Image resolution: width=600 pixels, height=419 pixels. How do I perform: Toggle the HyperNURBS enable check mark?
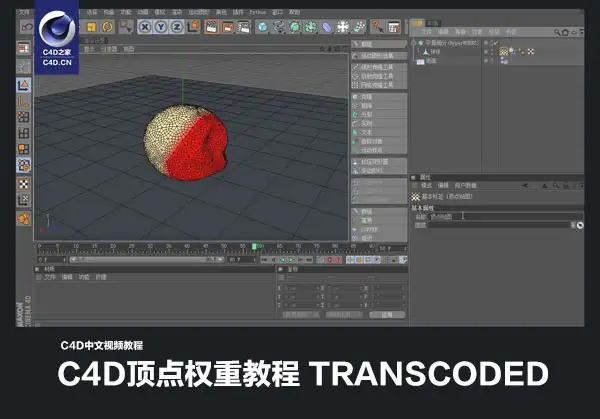tap(496, 43)
